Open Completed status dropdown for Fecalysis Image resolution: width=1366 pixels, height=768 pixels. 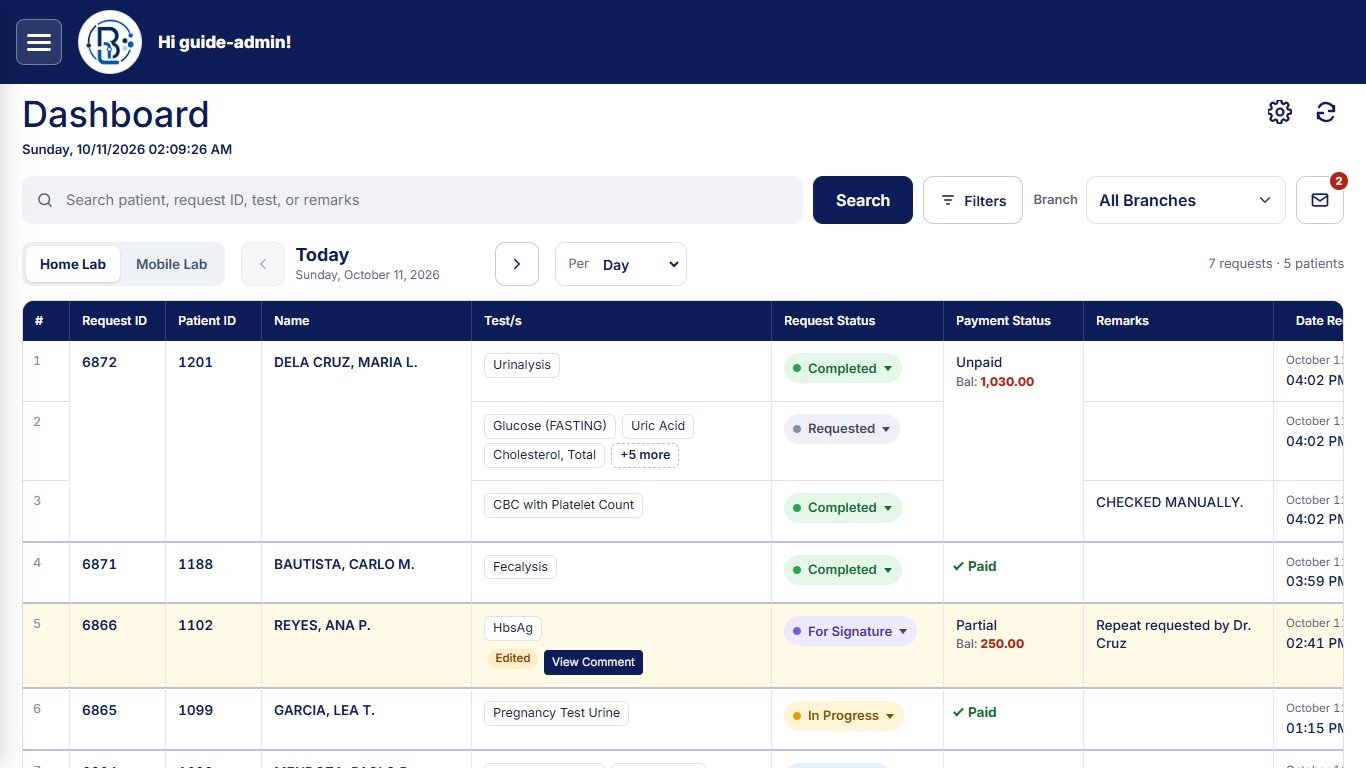point(842,570)
